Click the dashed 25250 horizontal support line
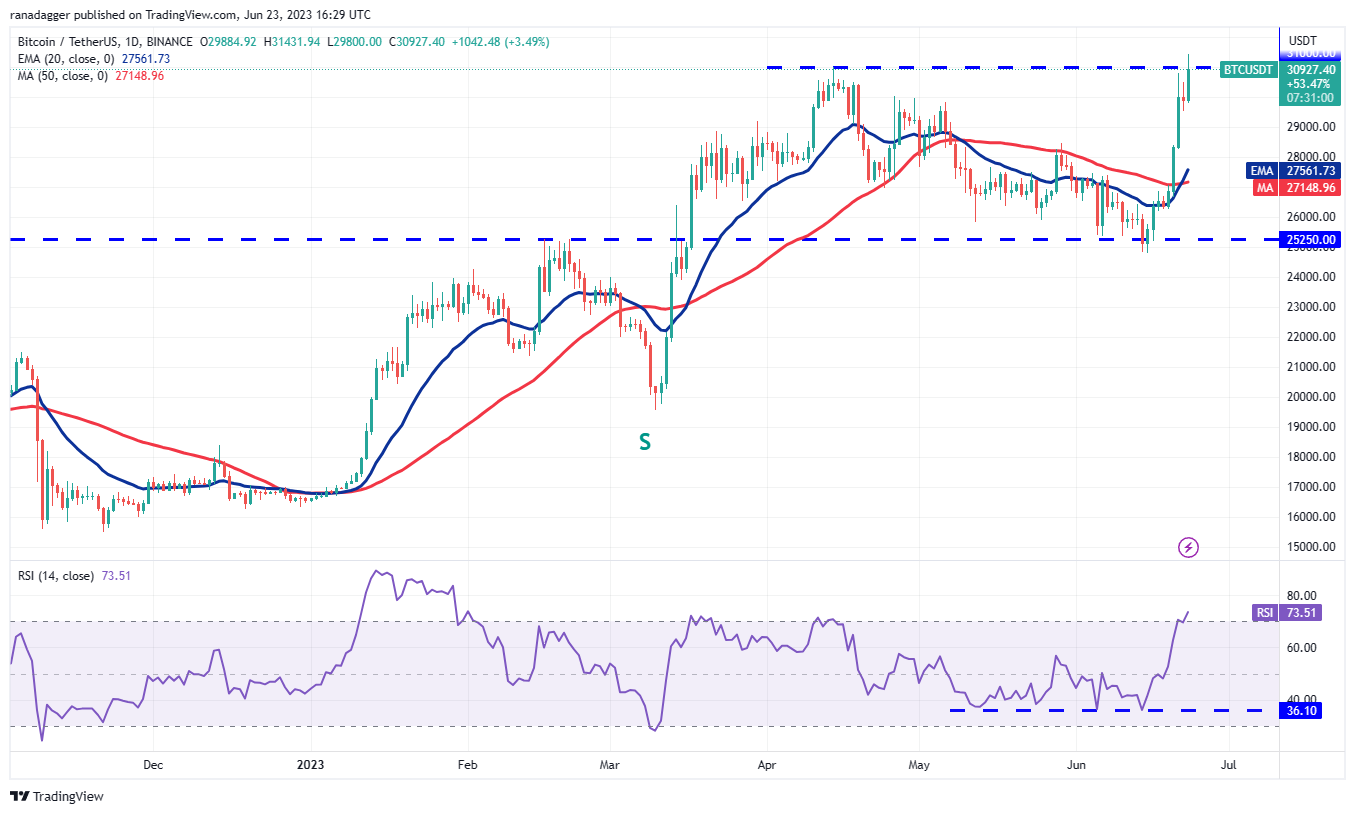 click(400, 240)
